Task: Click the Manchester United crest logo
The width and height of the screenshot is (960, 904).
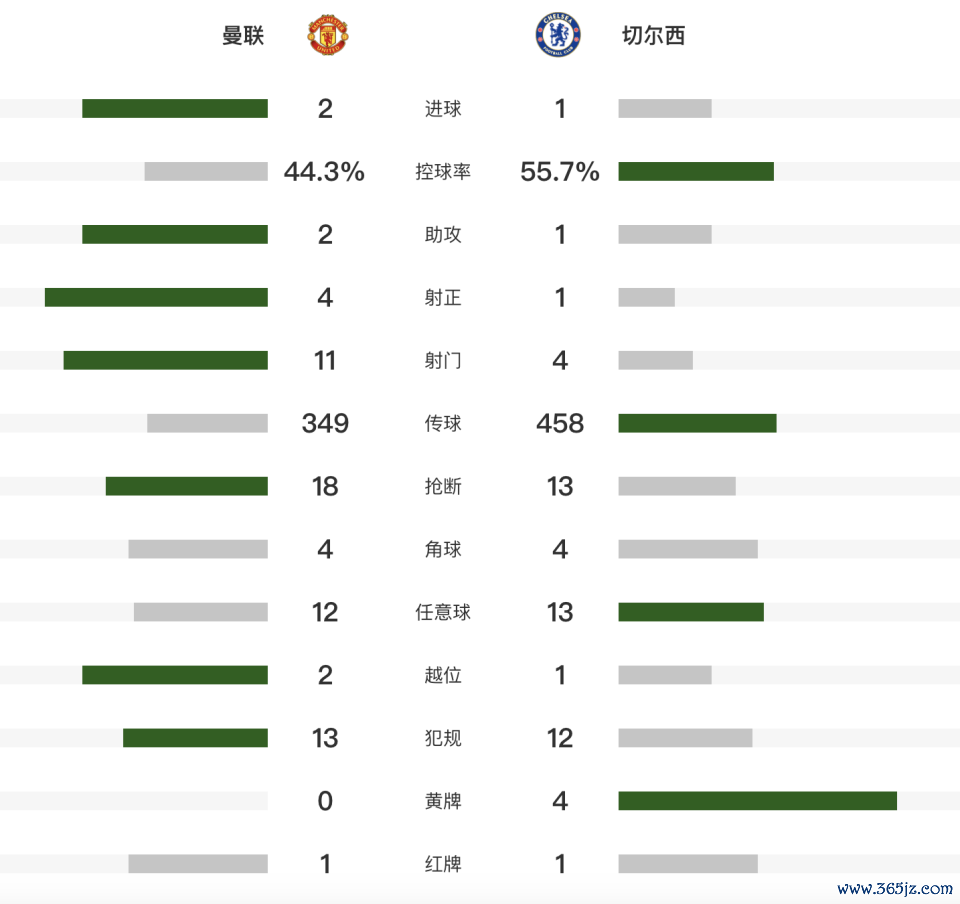Action: 326,35
